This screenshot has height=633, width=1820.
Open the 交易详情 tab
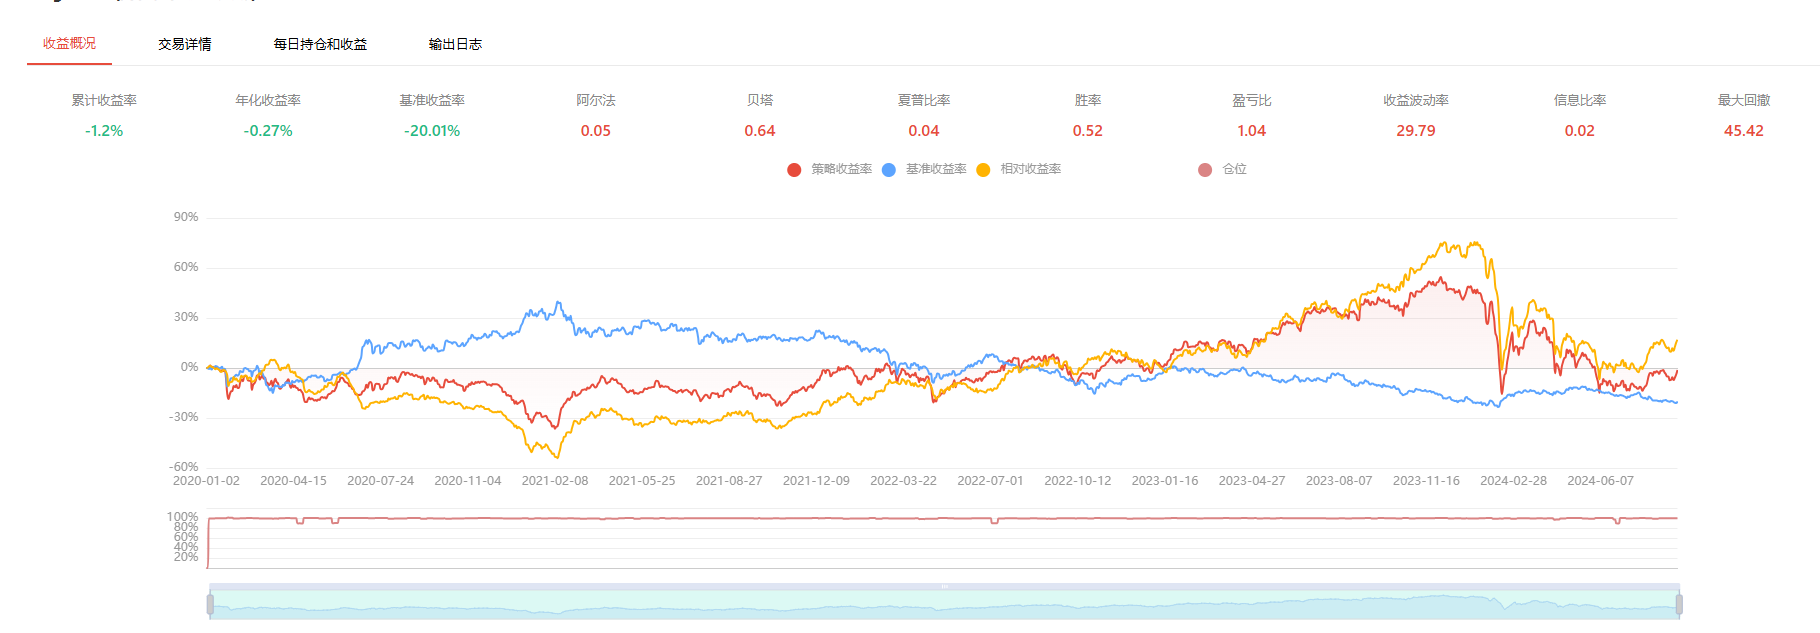(185, 44)
